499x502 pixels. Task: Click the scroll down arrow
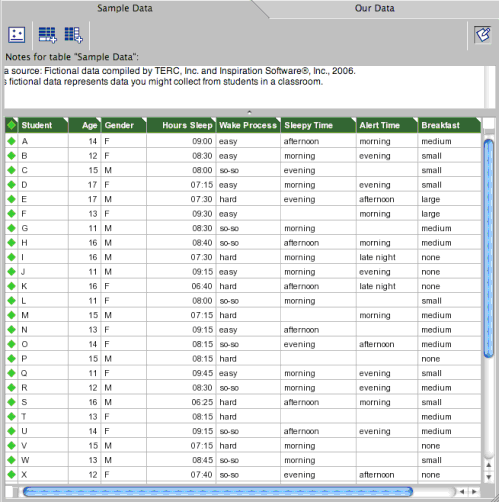489,477
